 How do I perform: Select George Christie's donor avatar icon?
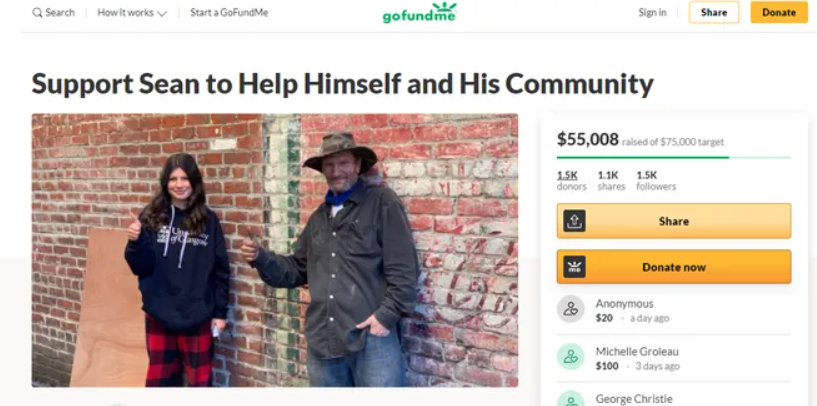click(x=571, y=399)
